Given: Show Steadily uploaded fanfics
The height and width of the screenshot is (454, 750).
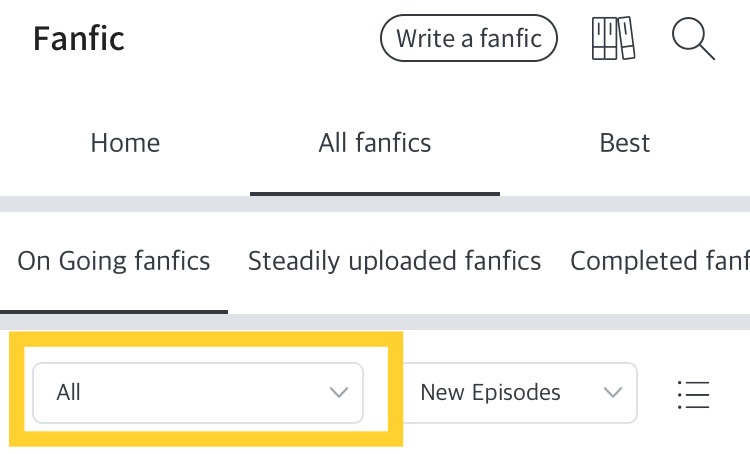Looking at the screenshot, I should [x=394, y=262].
